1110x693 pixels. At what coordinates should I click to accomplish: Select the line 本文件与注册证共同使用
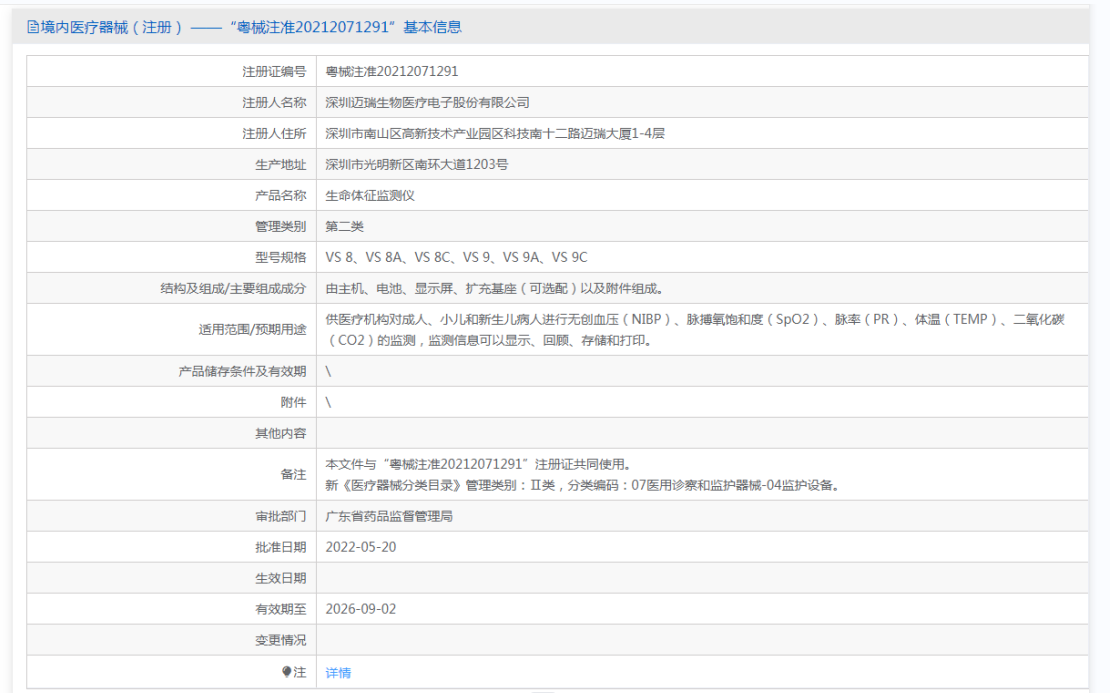click(478, 464)
